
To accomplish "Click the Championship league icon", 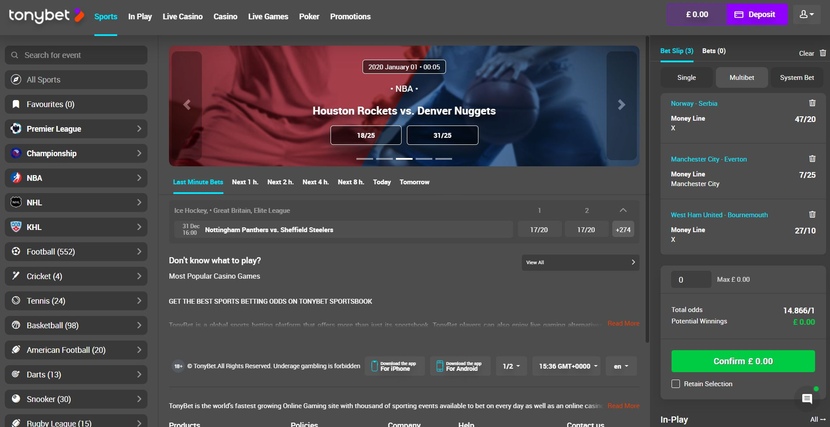I will click(x=16, y=153).
